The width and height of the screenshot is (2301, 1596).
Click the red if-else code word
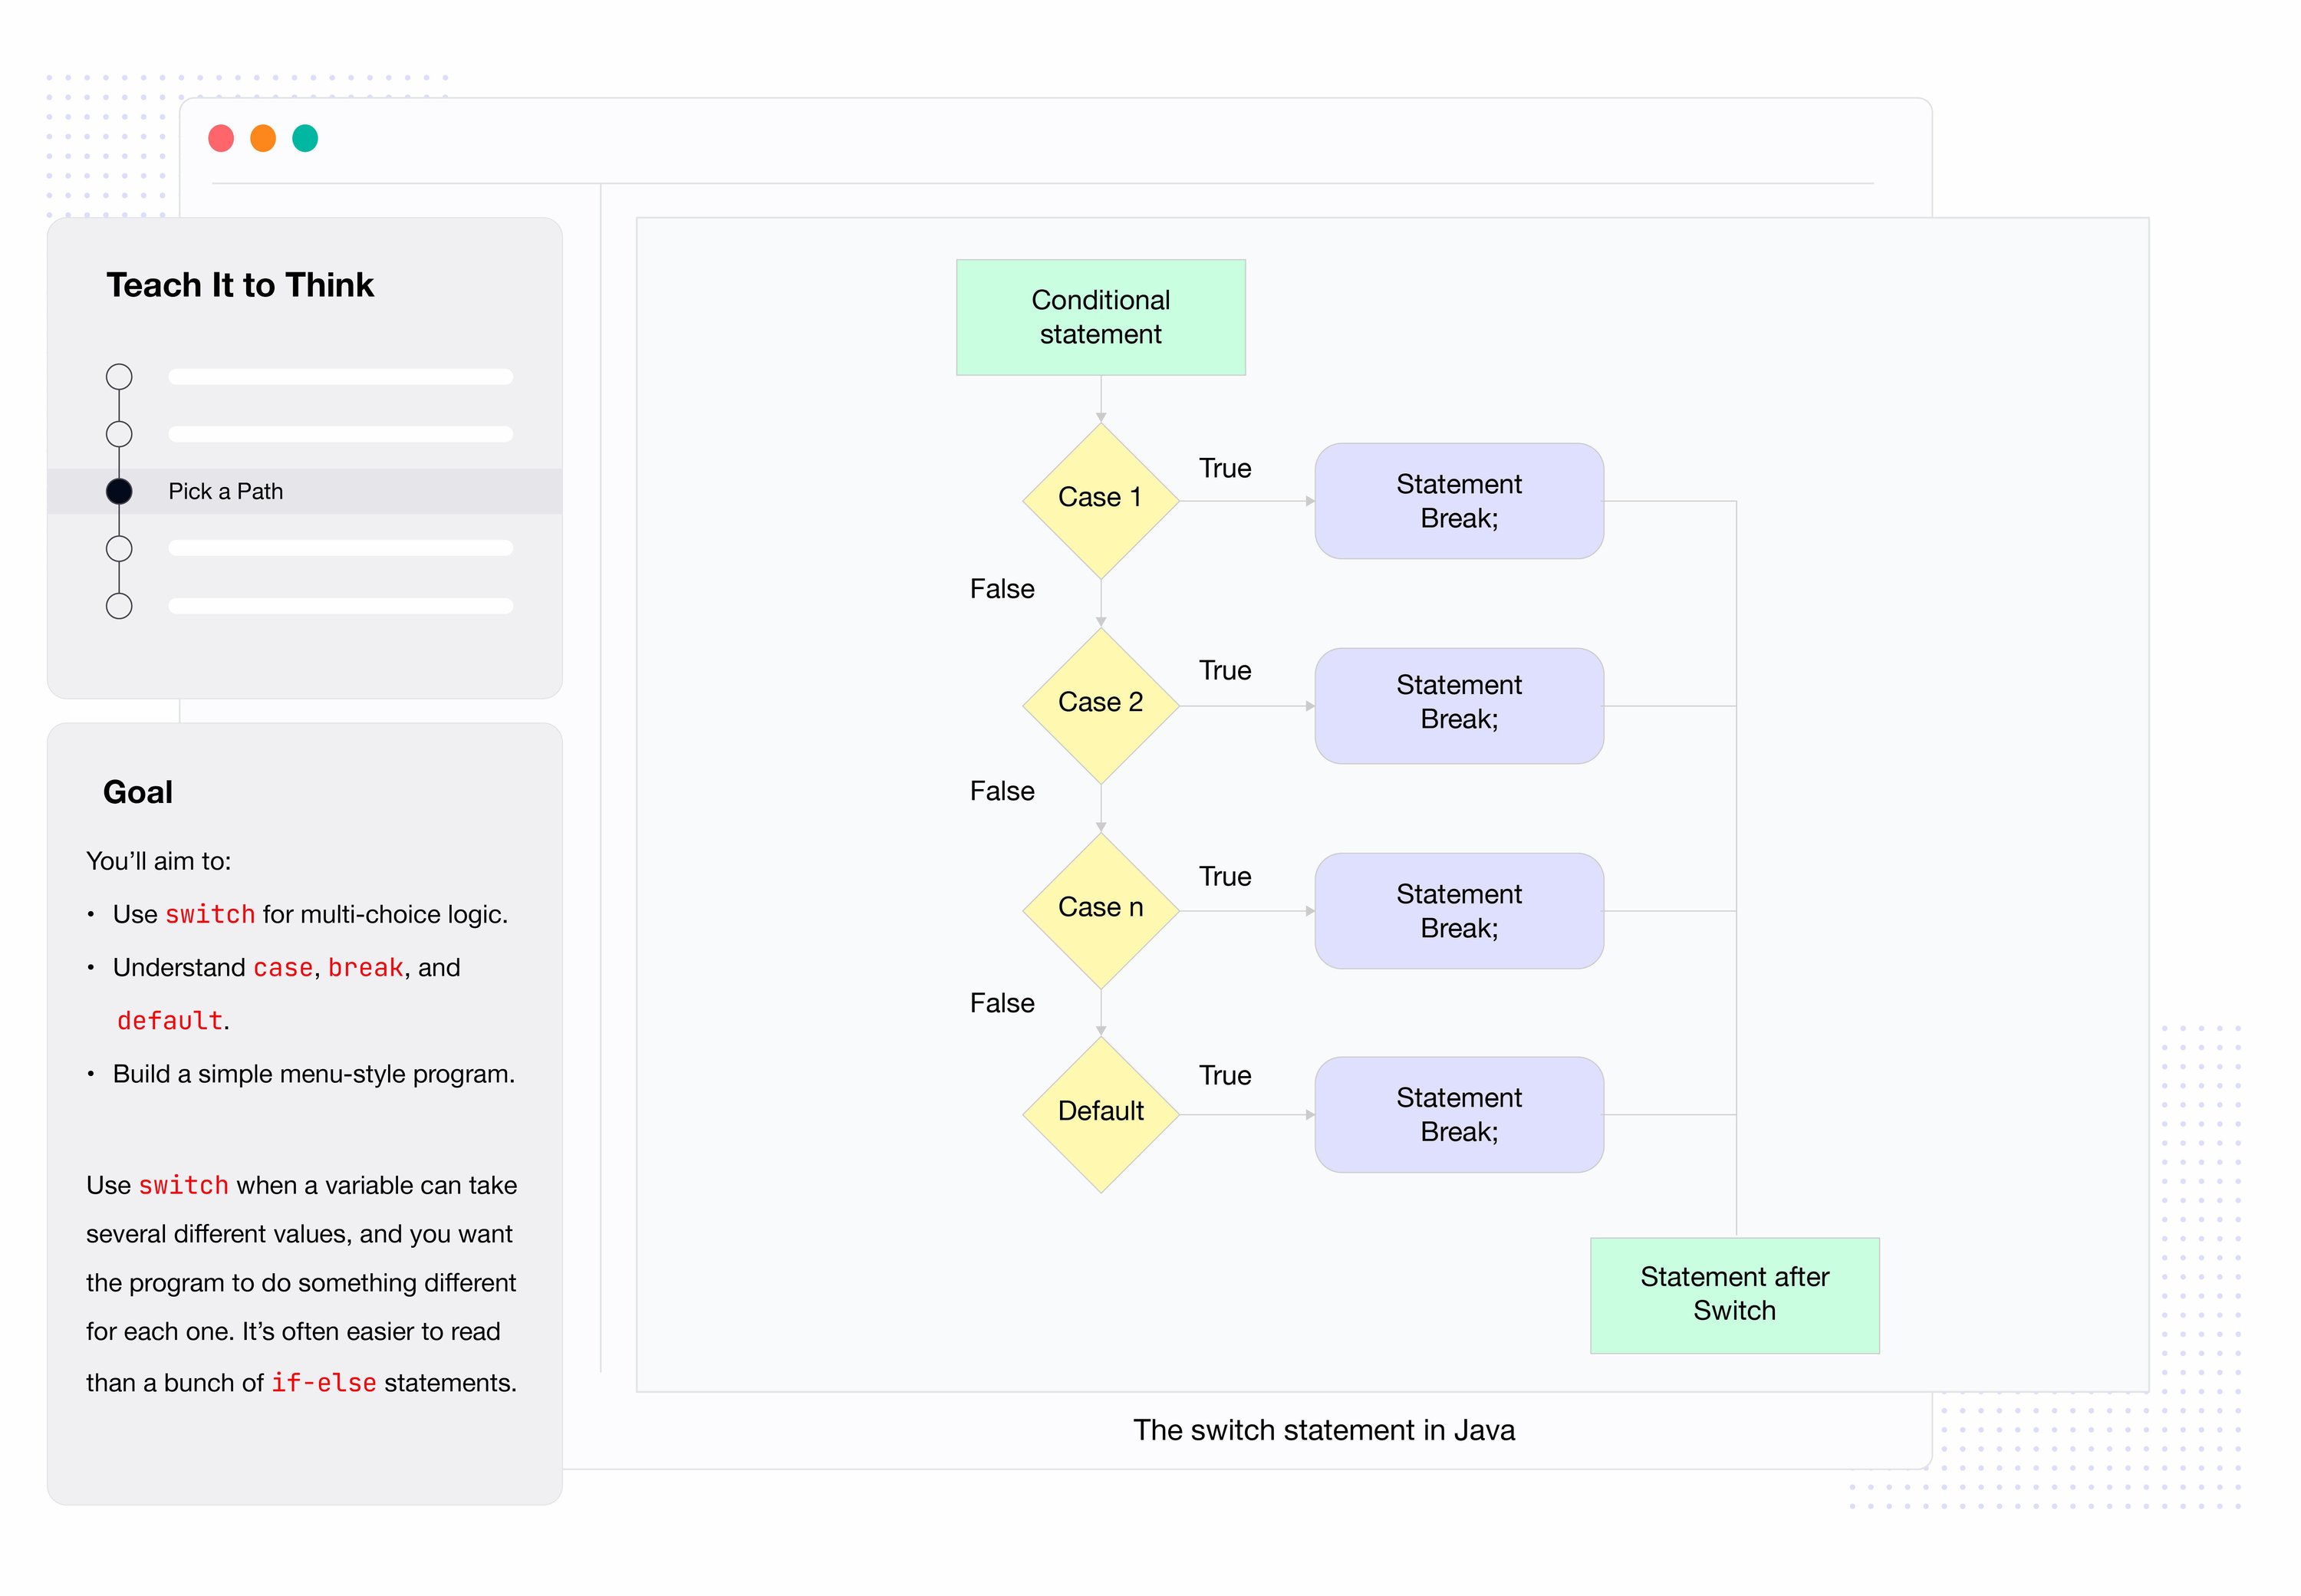[x=324, y=1382]
